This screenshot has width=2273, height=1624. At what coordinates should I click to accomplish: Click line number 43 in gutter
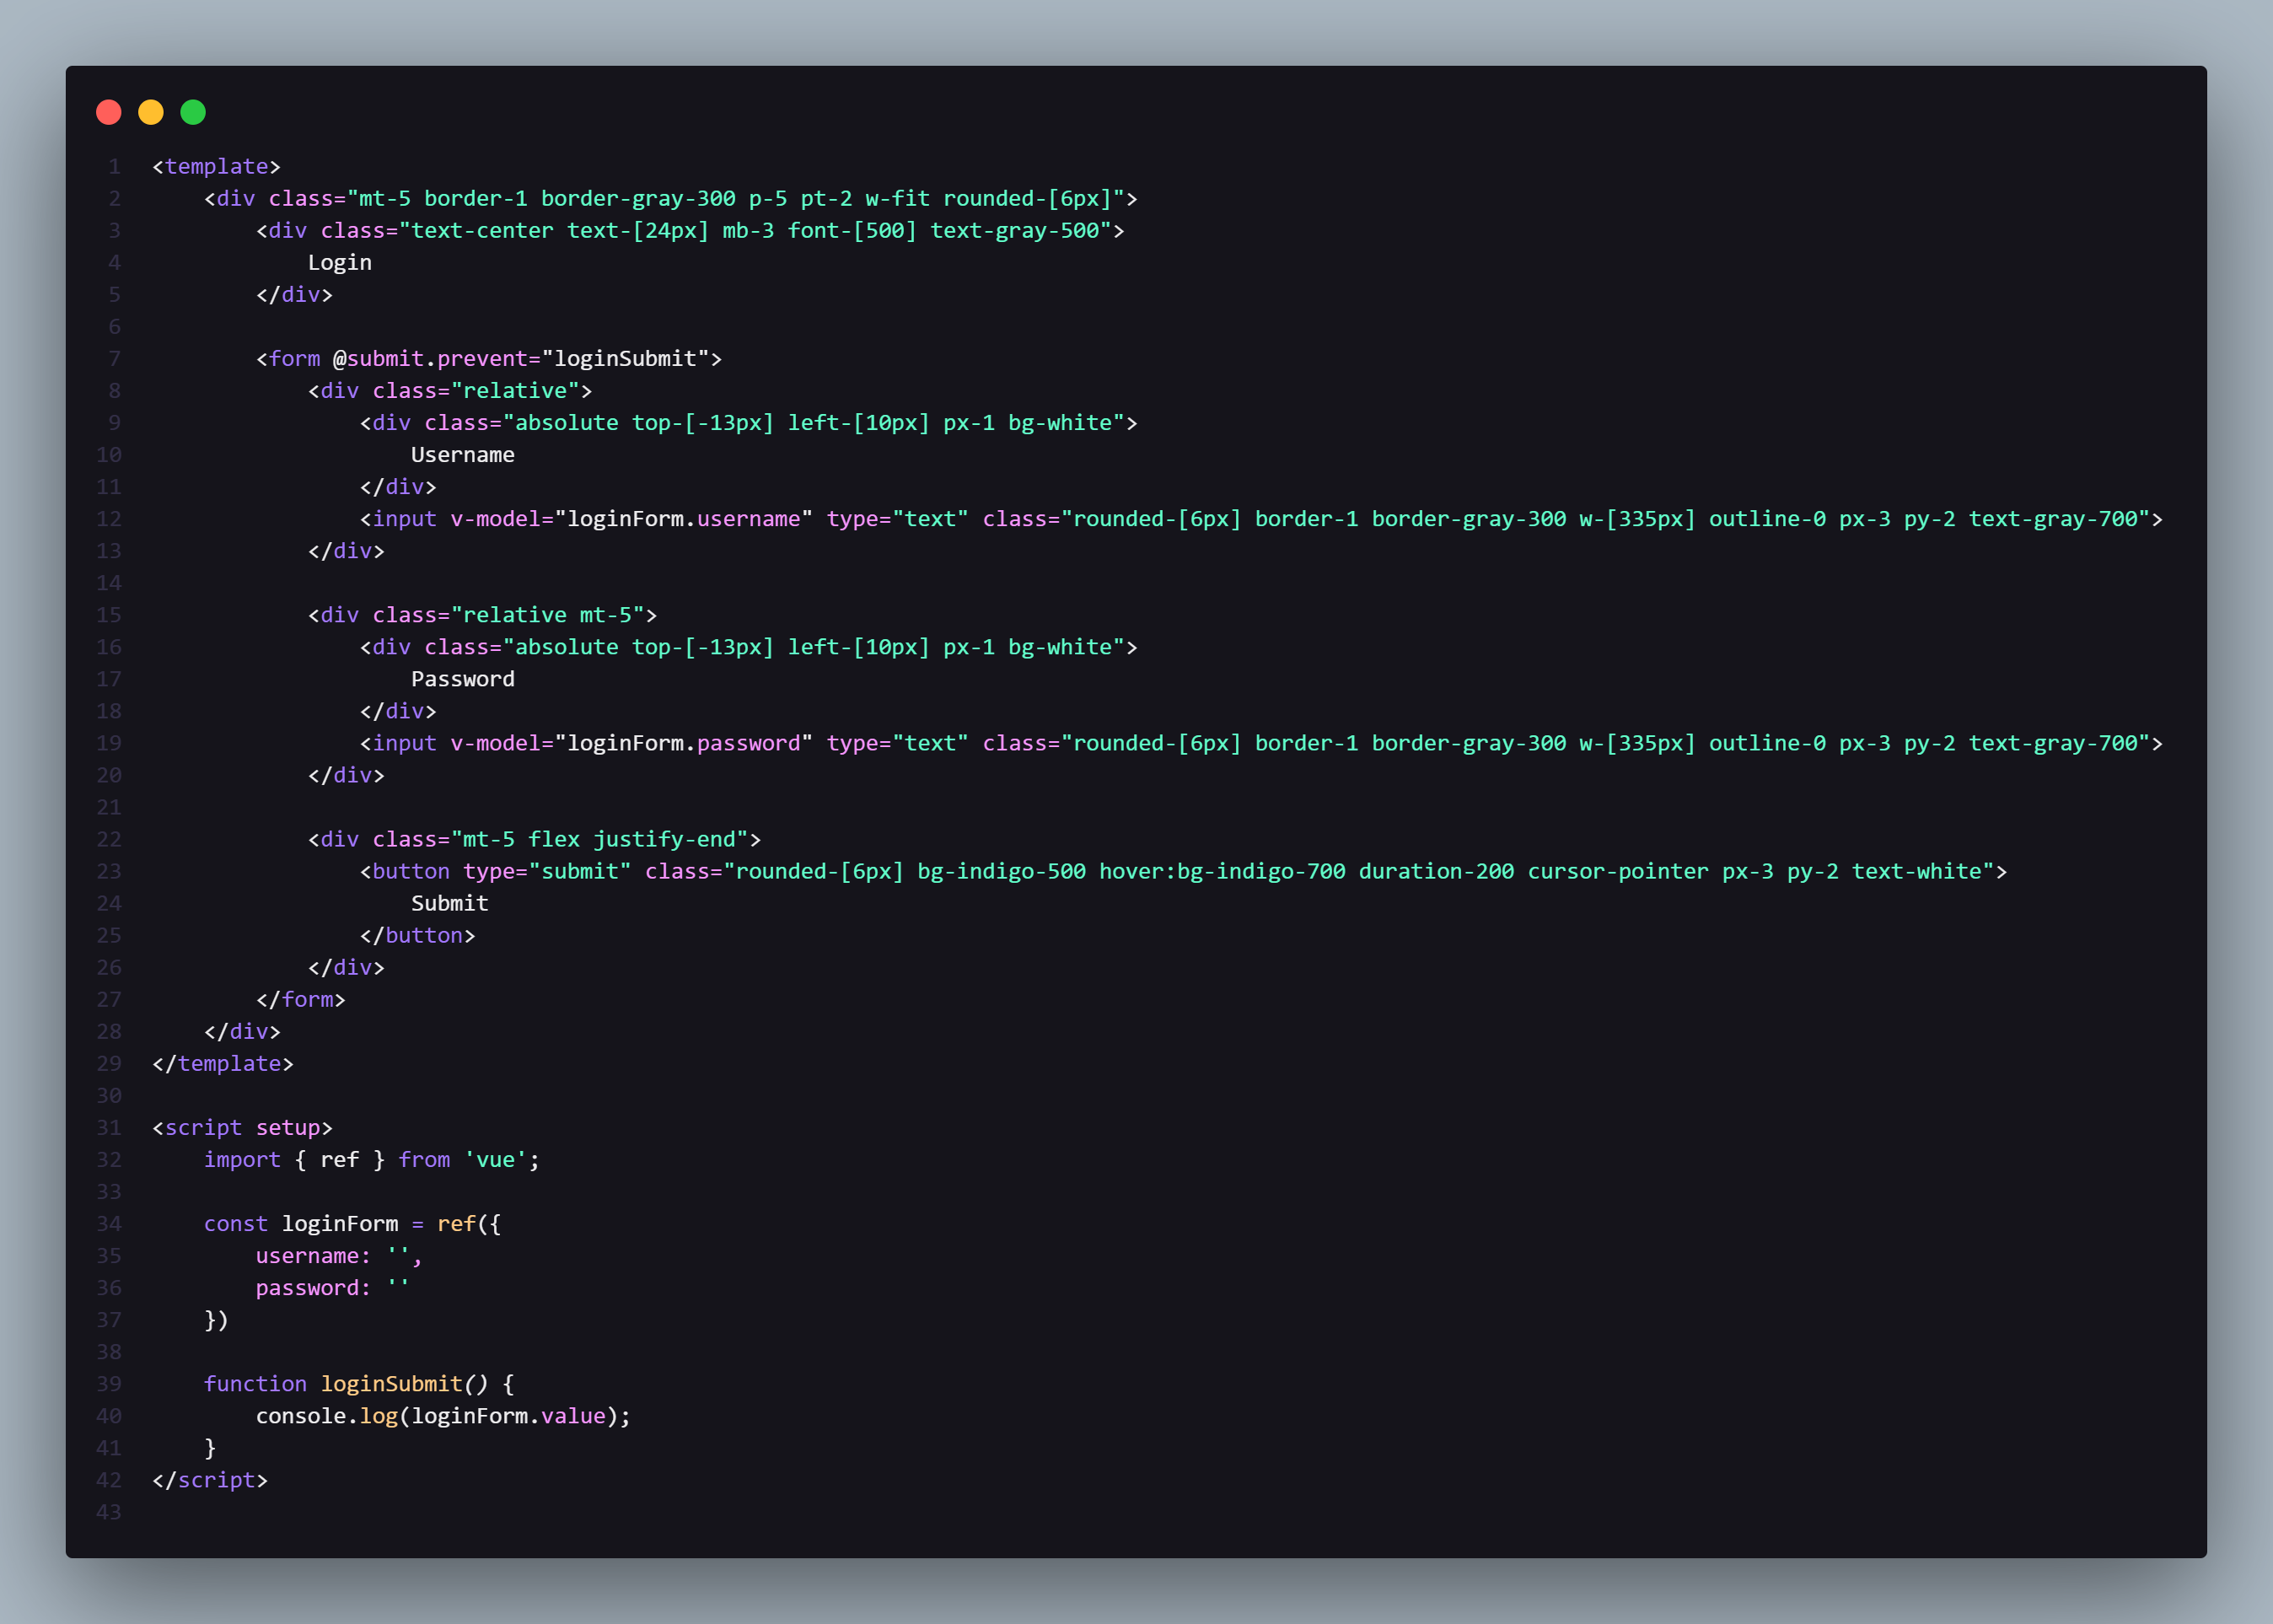[108, 1512]
